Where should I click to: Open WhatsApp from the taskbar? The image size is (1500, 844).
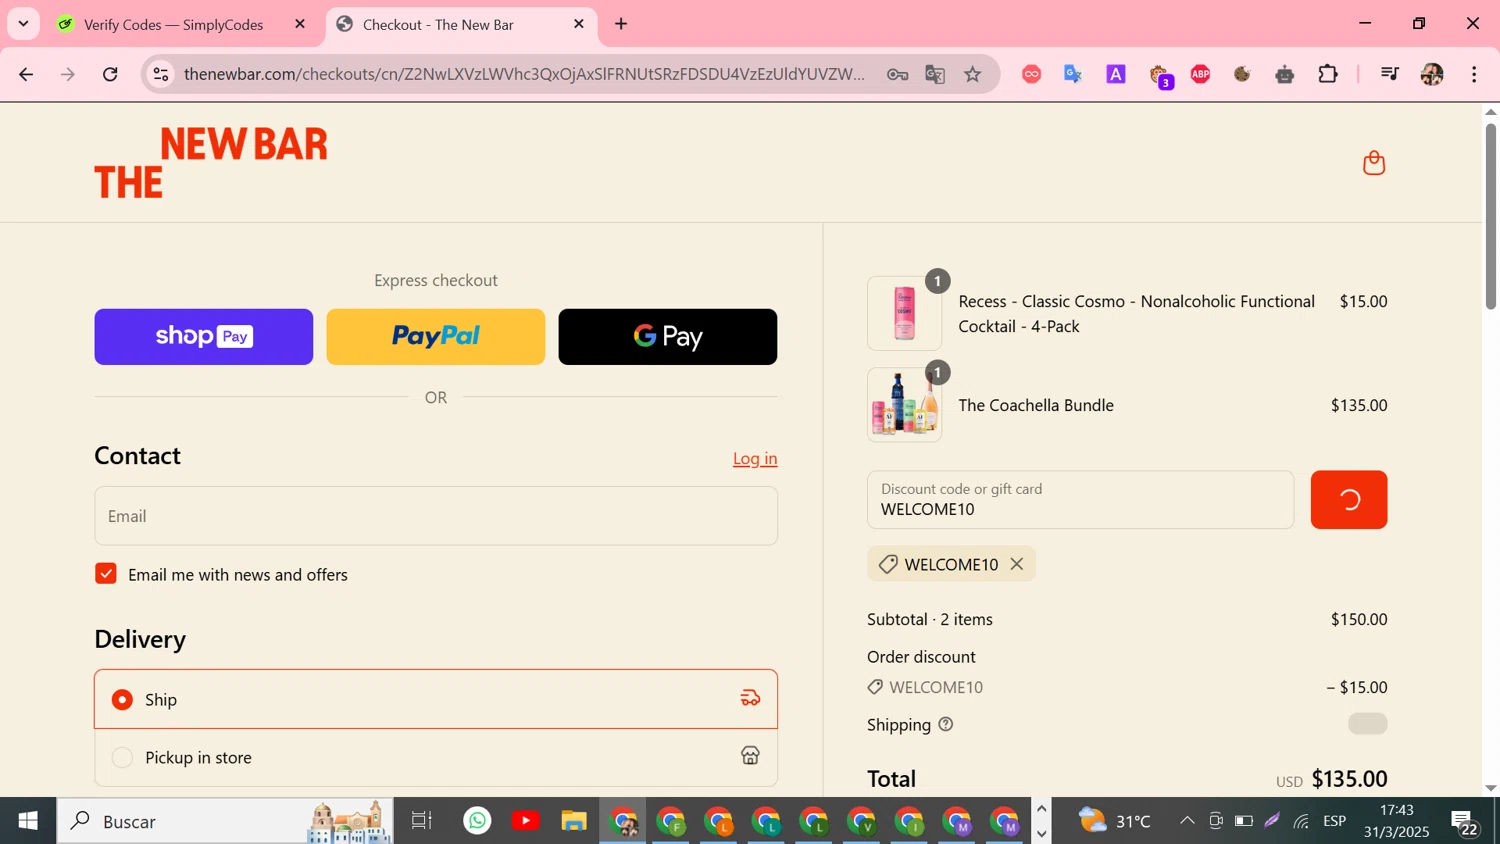[478, 821]
